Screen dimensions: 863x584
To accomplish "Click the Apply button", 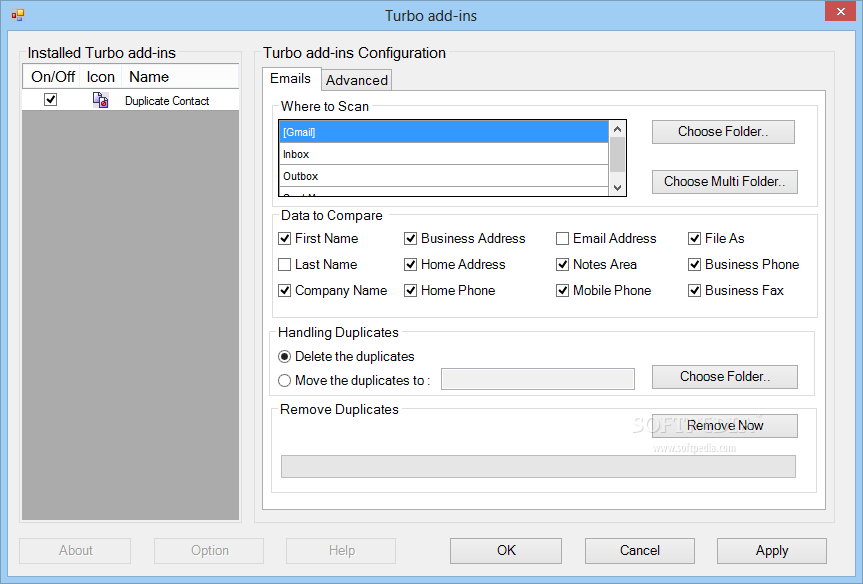I will click(x=772, y=551).
